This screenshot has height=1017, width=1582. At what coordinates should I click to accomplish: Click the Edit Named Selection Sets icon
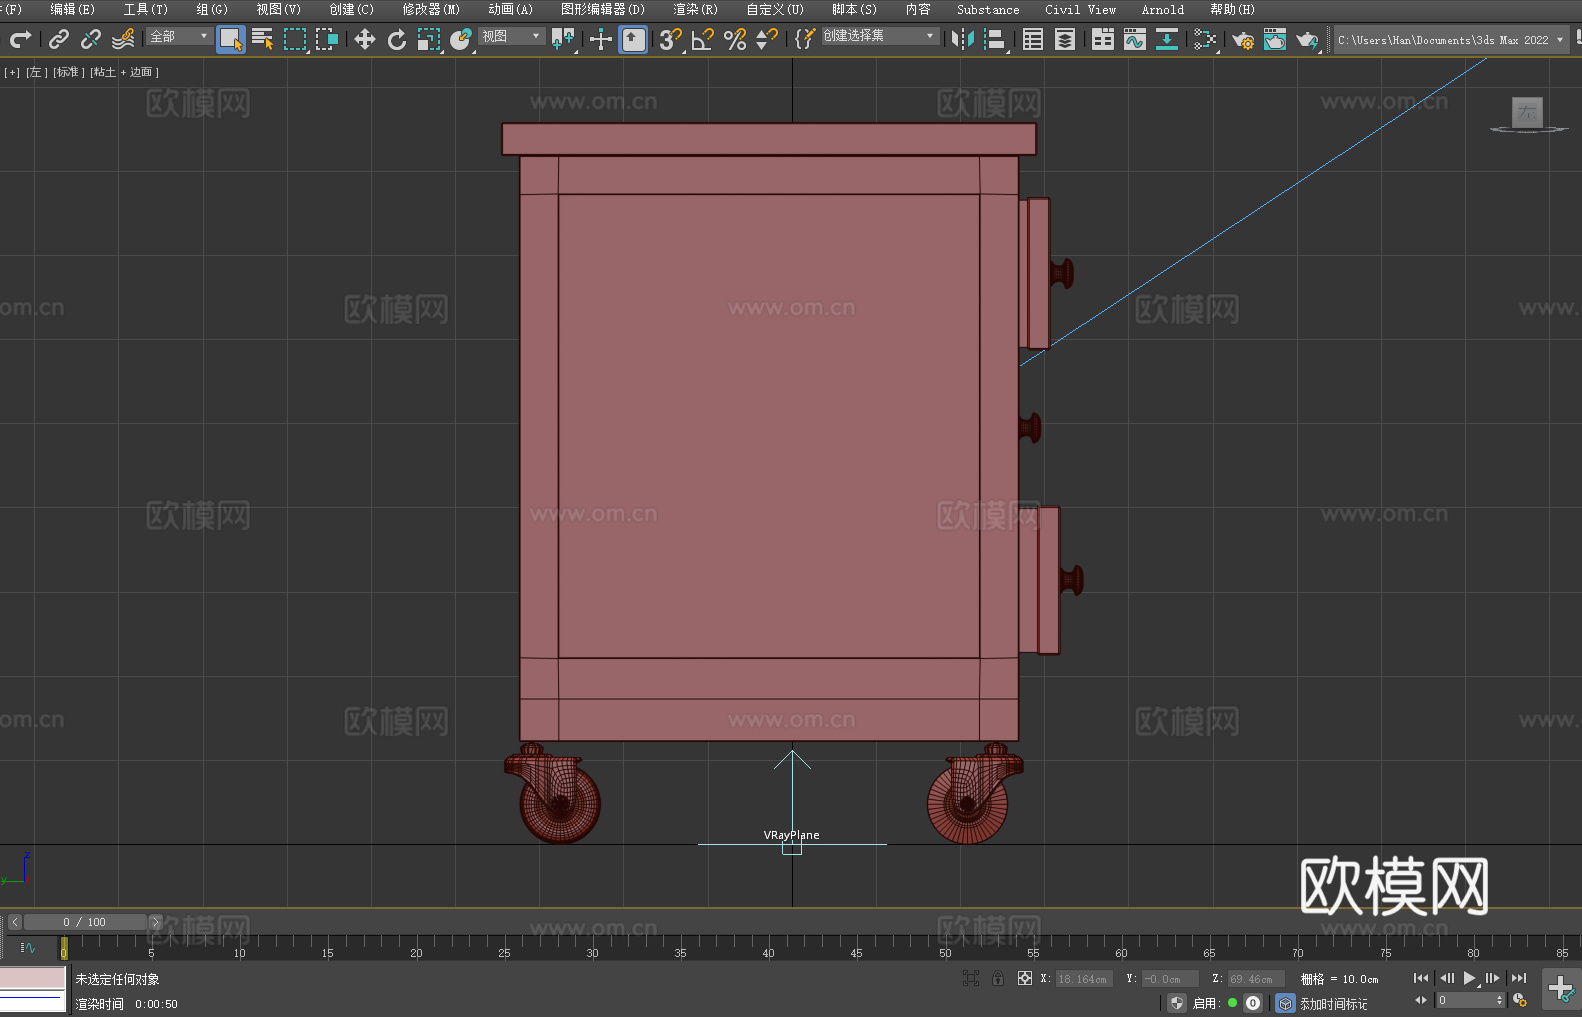pos(805,39)
